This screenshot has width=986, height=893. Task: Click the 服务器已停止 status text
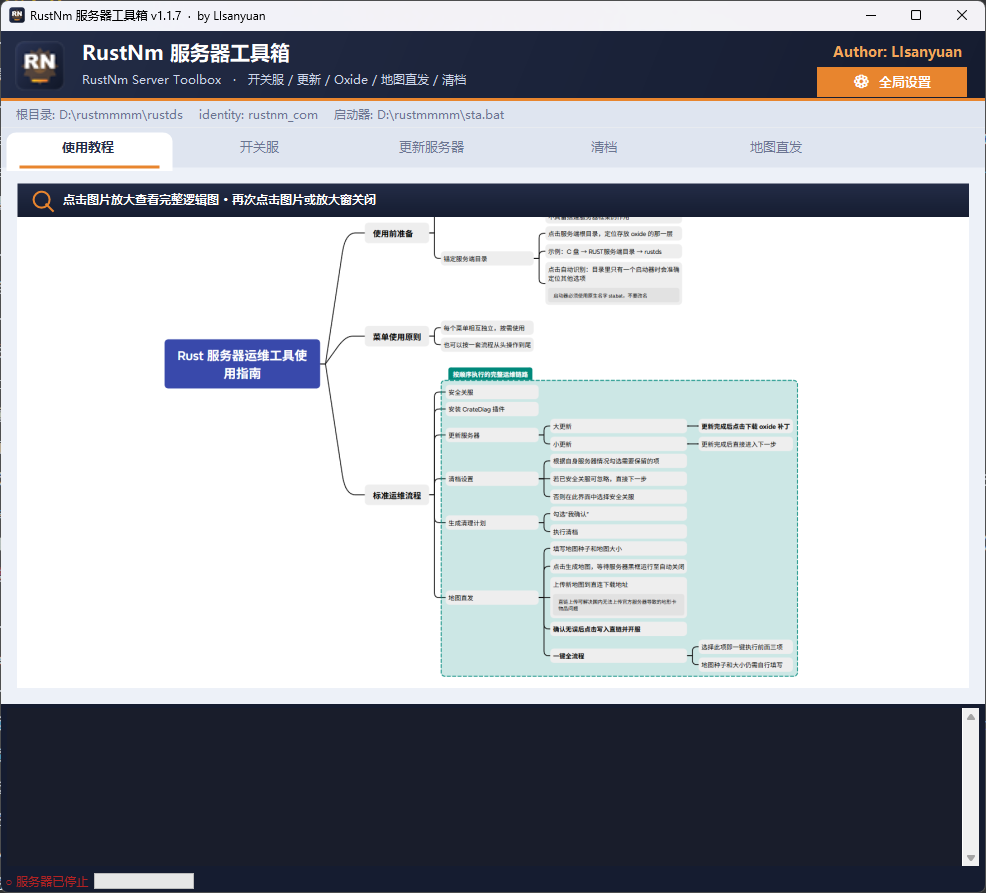[52, 882]
